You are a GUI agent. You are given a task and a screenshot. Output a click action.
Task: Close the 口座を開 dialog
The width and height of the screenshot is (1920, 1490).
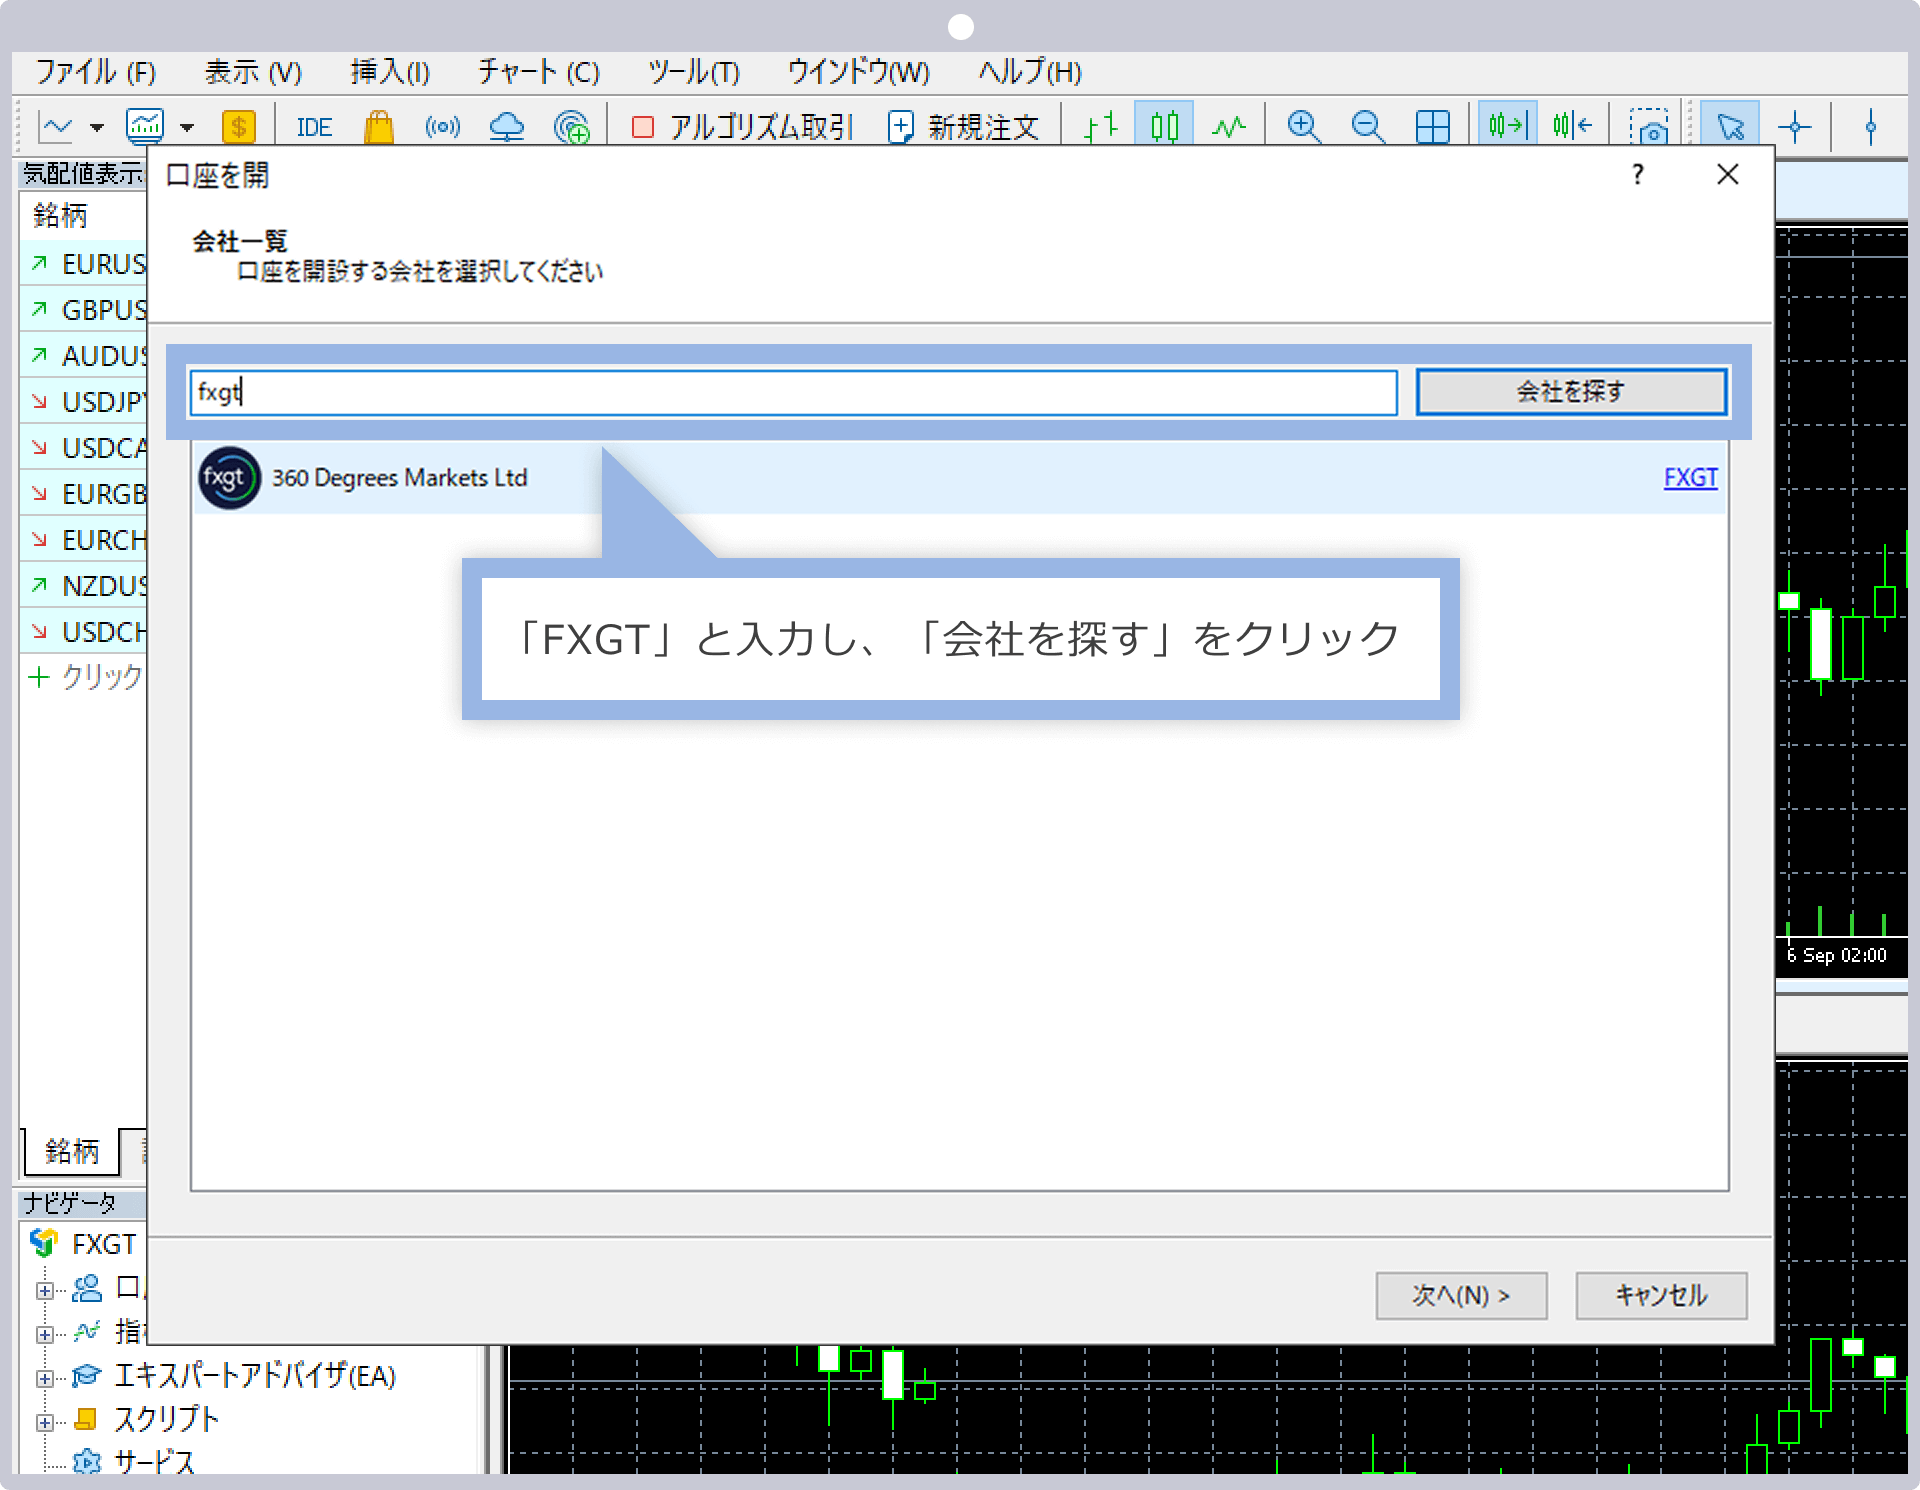tap(1727, 175)
